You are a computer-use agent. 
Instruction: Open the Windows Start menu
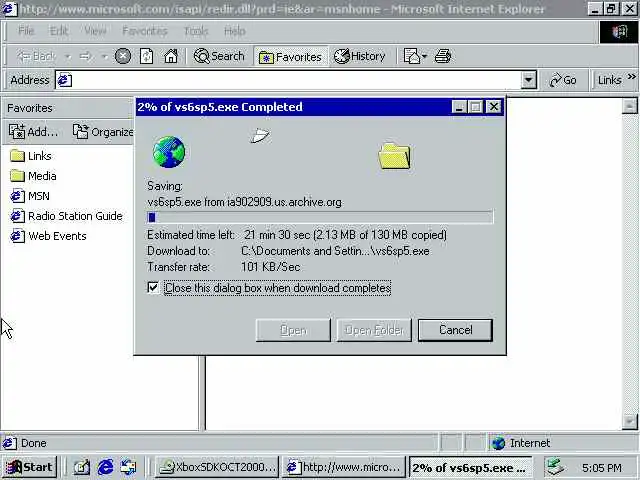(x=29, y=467)
